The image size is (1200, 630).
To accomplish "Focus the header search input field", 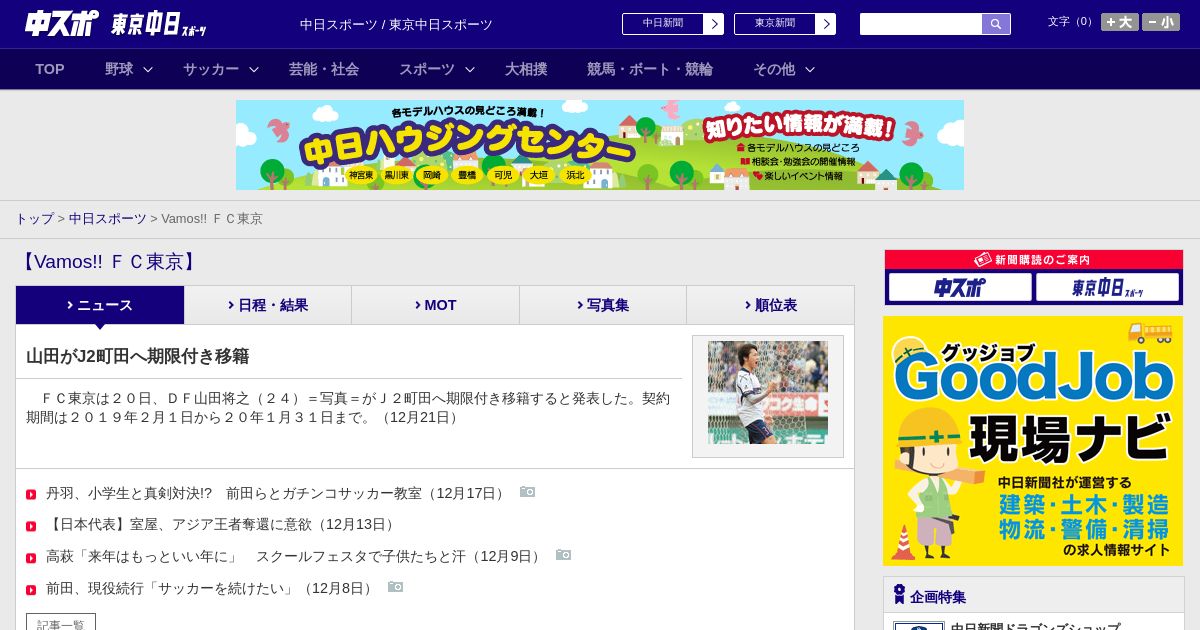I will [921, 24].
